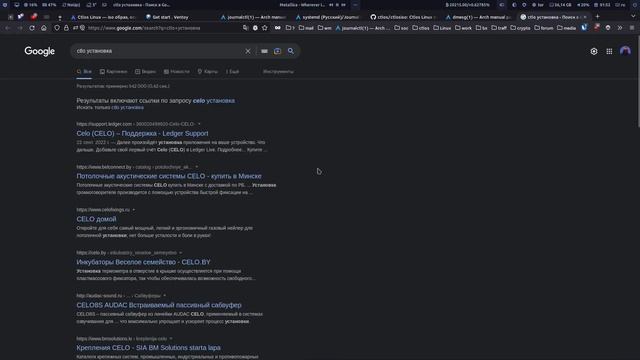This screenshot has height=360, width=640.
Task: Click the Google logo
Action: pyautogui.click(x=40, y=51)
